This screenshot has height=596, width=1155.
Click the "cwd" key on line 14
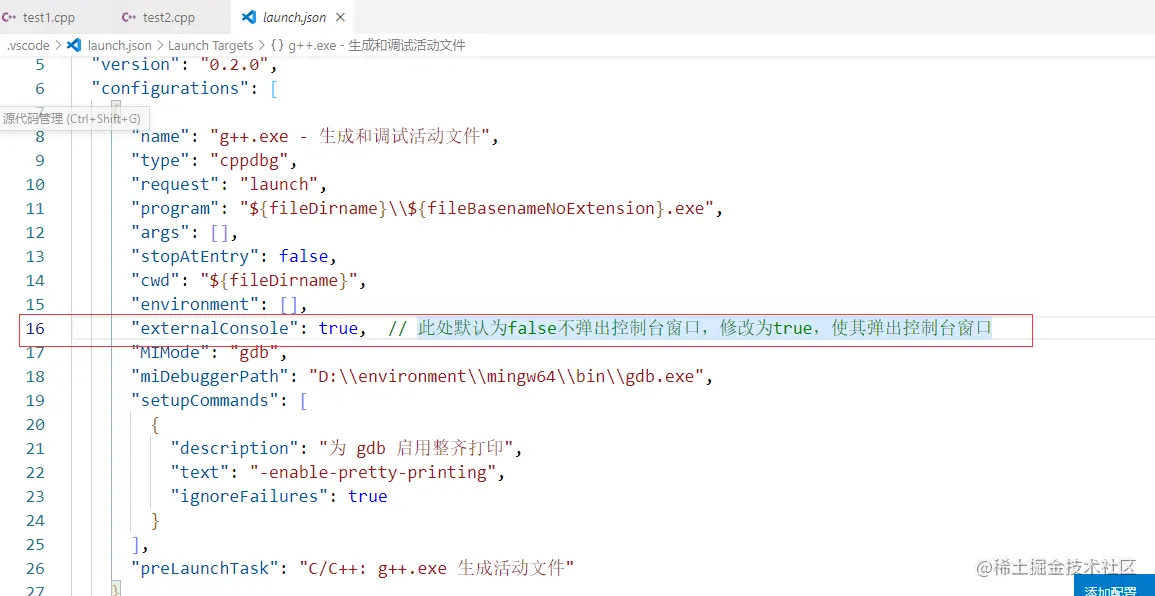(155, 281)
